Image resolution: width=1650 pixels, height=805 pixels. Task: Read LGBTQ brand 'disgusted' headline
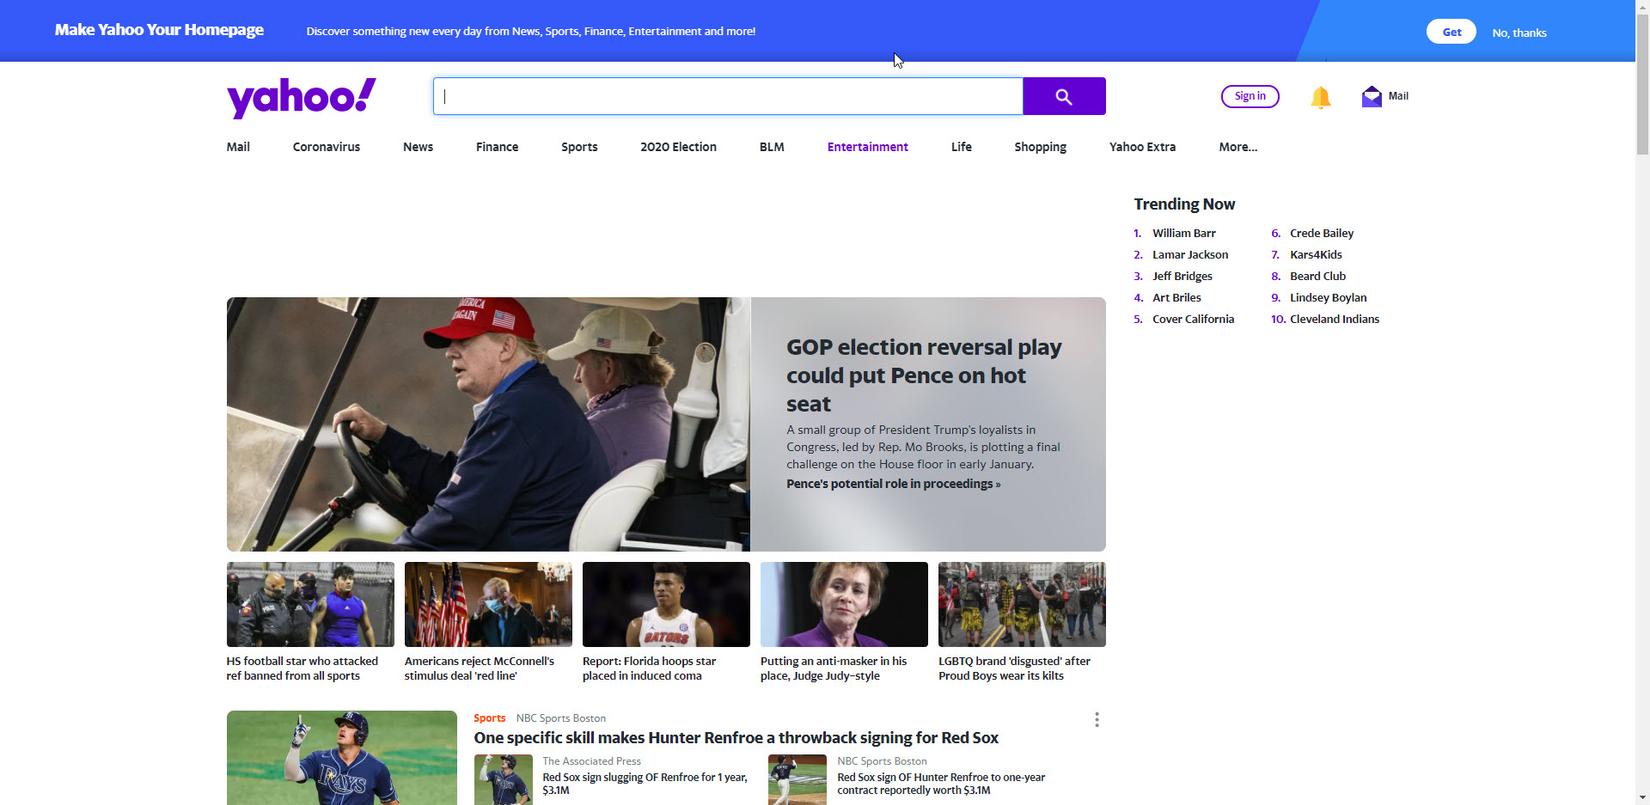(x=1014, y=668)
